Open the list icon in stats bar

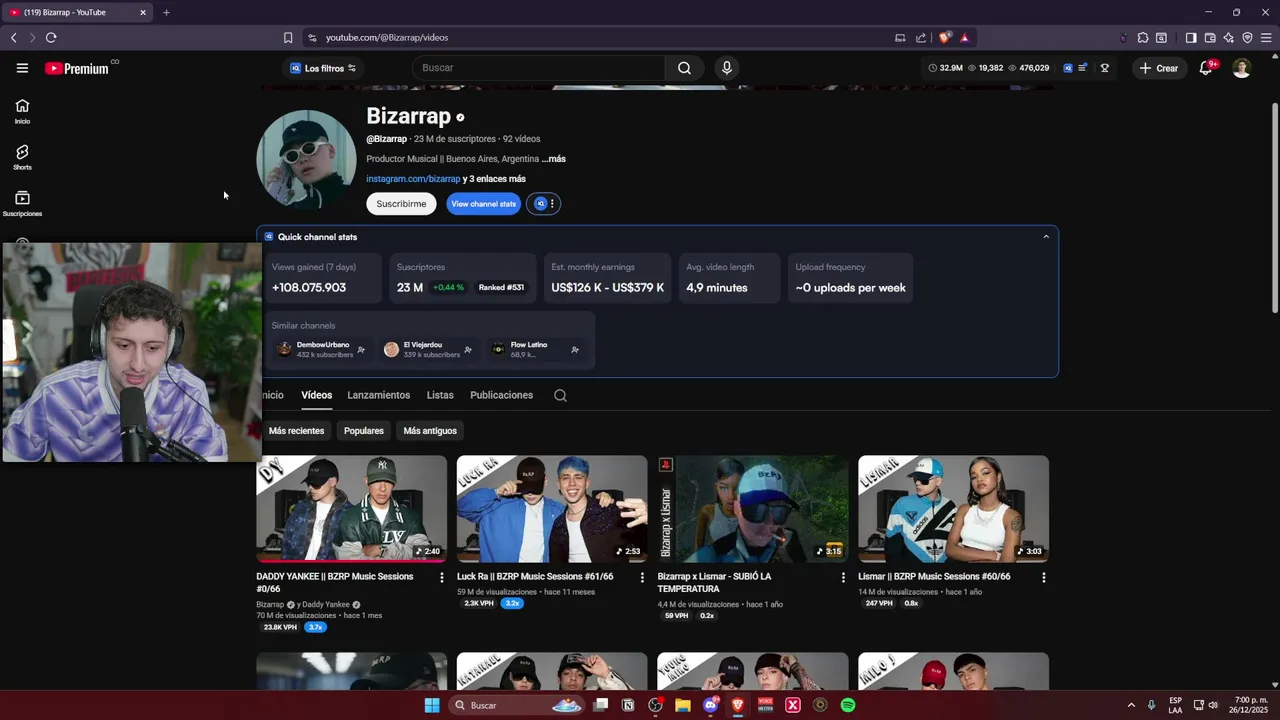pos(1083,68)
